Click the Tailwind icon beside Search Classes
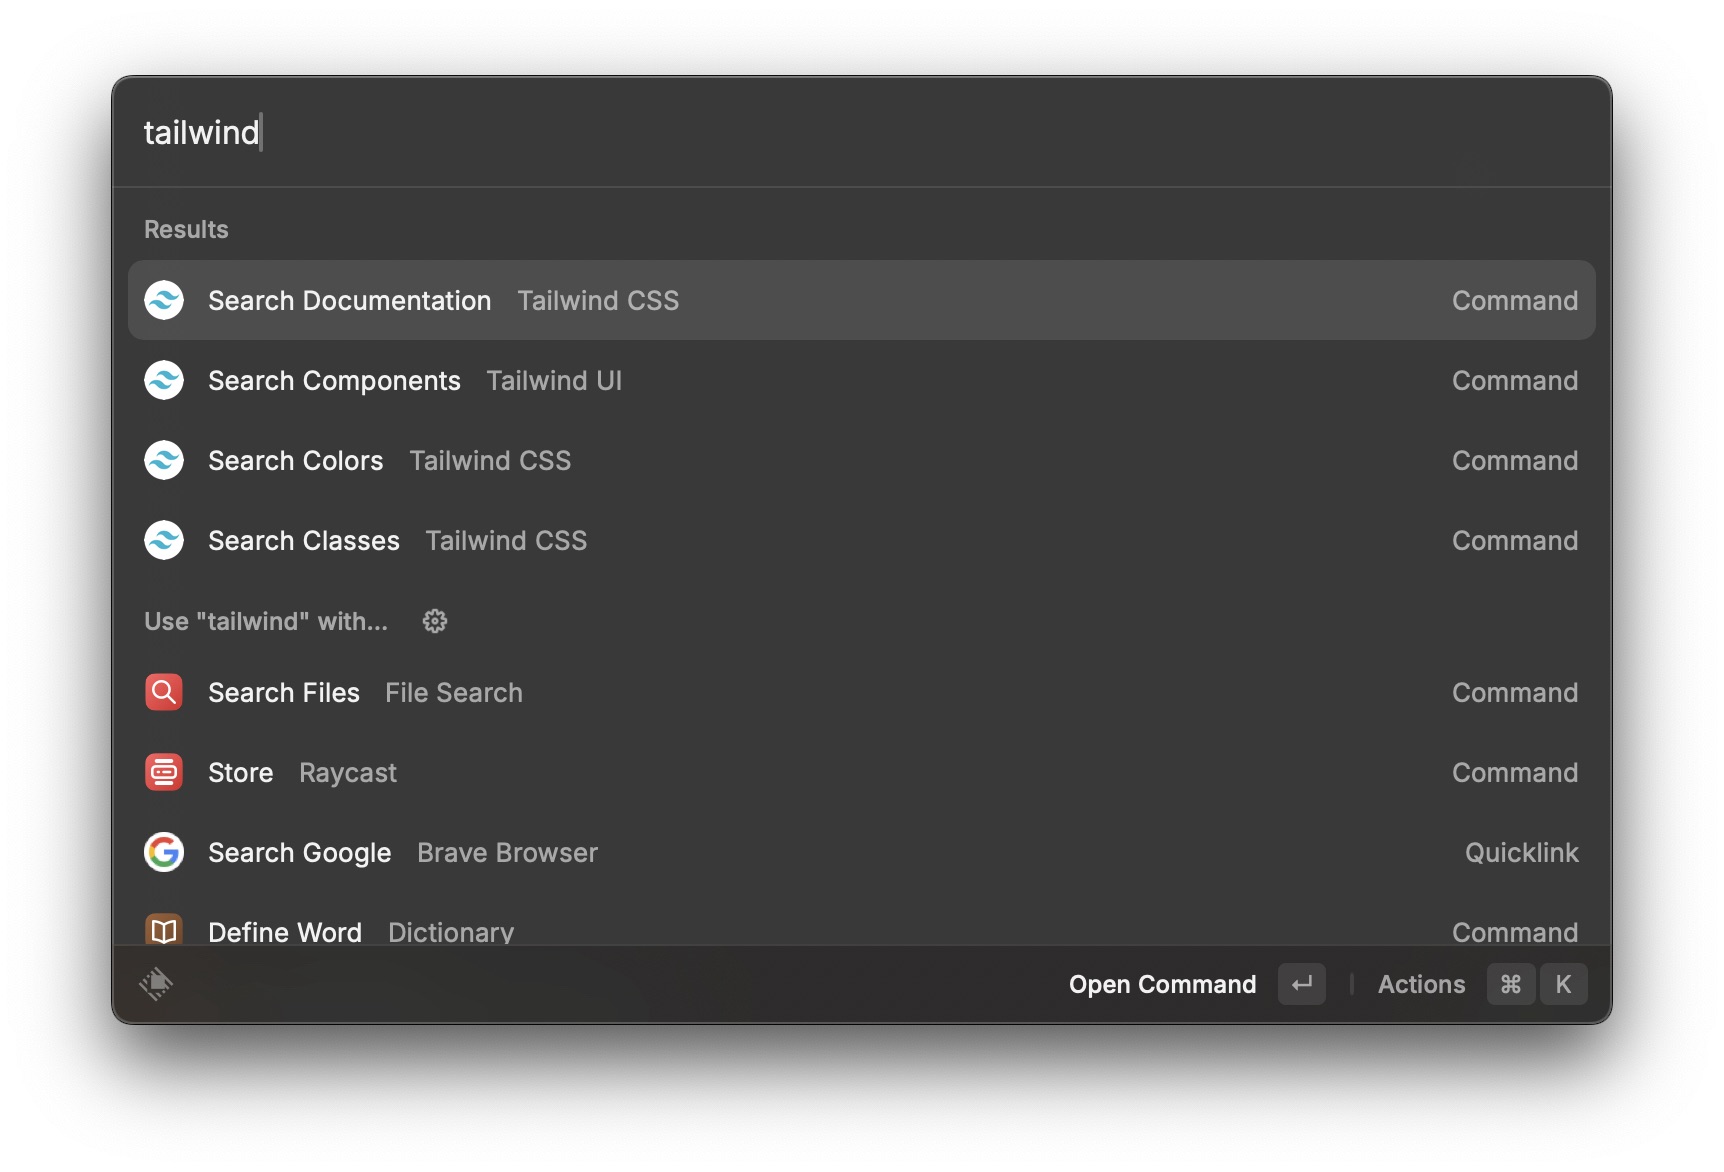Screen dimensions: 1724x1172 point(164,540)
